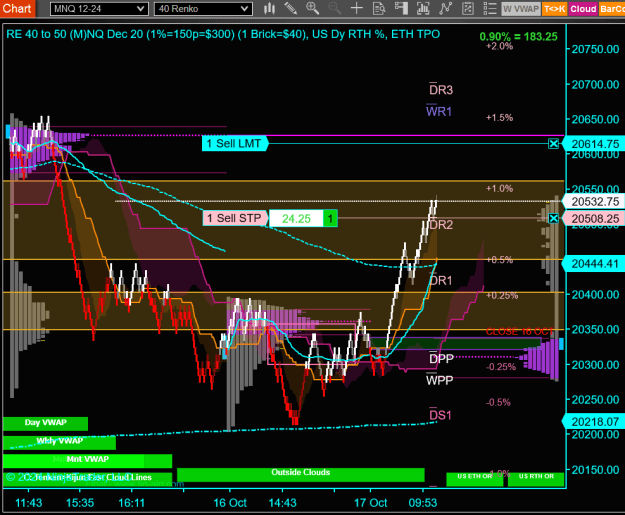625x515 pixels.
Task: Toggle the magenta Cloud toolbar button
Action: 583,9
